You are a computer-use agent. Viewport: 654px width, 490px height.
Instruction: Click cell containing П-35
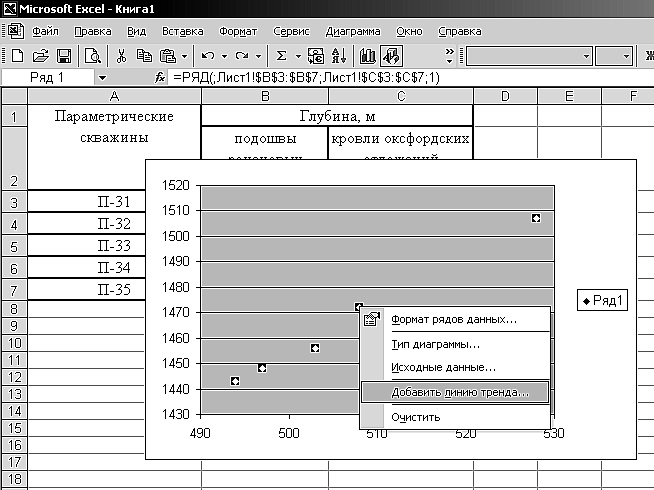(x=87, y=289)
